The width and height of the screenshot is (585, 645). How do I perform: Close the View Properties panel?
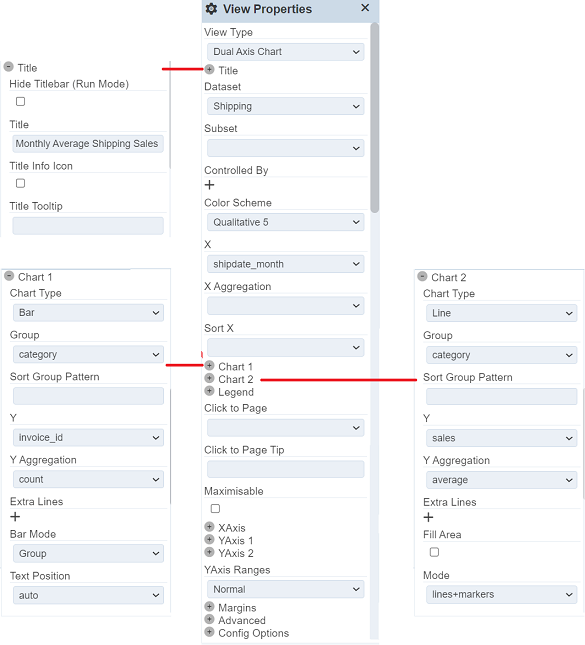click(365, 8)
